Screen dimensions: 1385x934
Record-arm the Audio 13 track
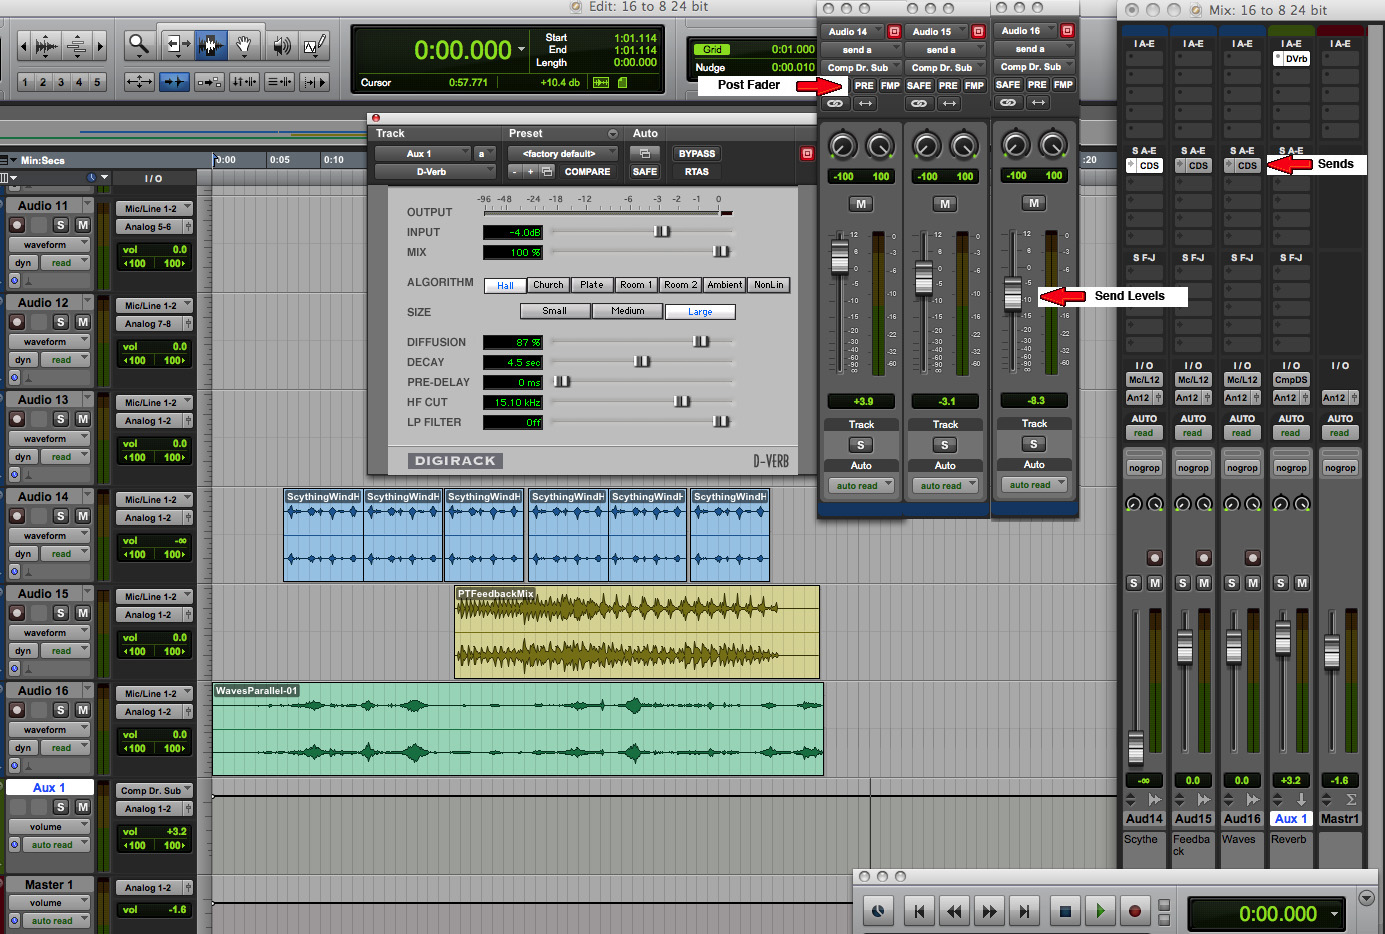[17, 419]
